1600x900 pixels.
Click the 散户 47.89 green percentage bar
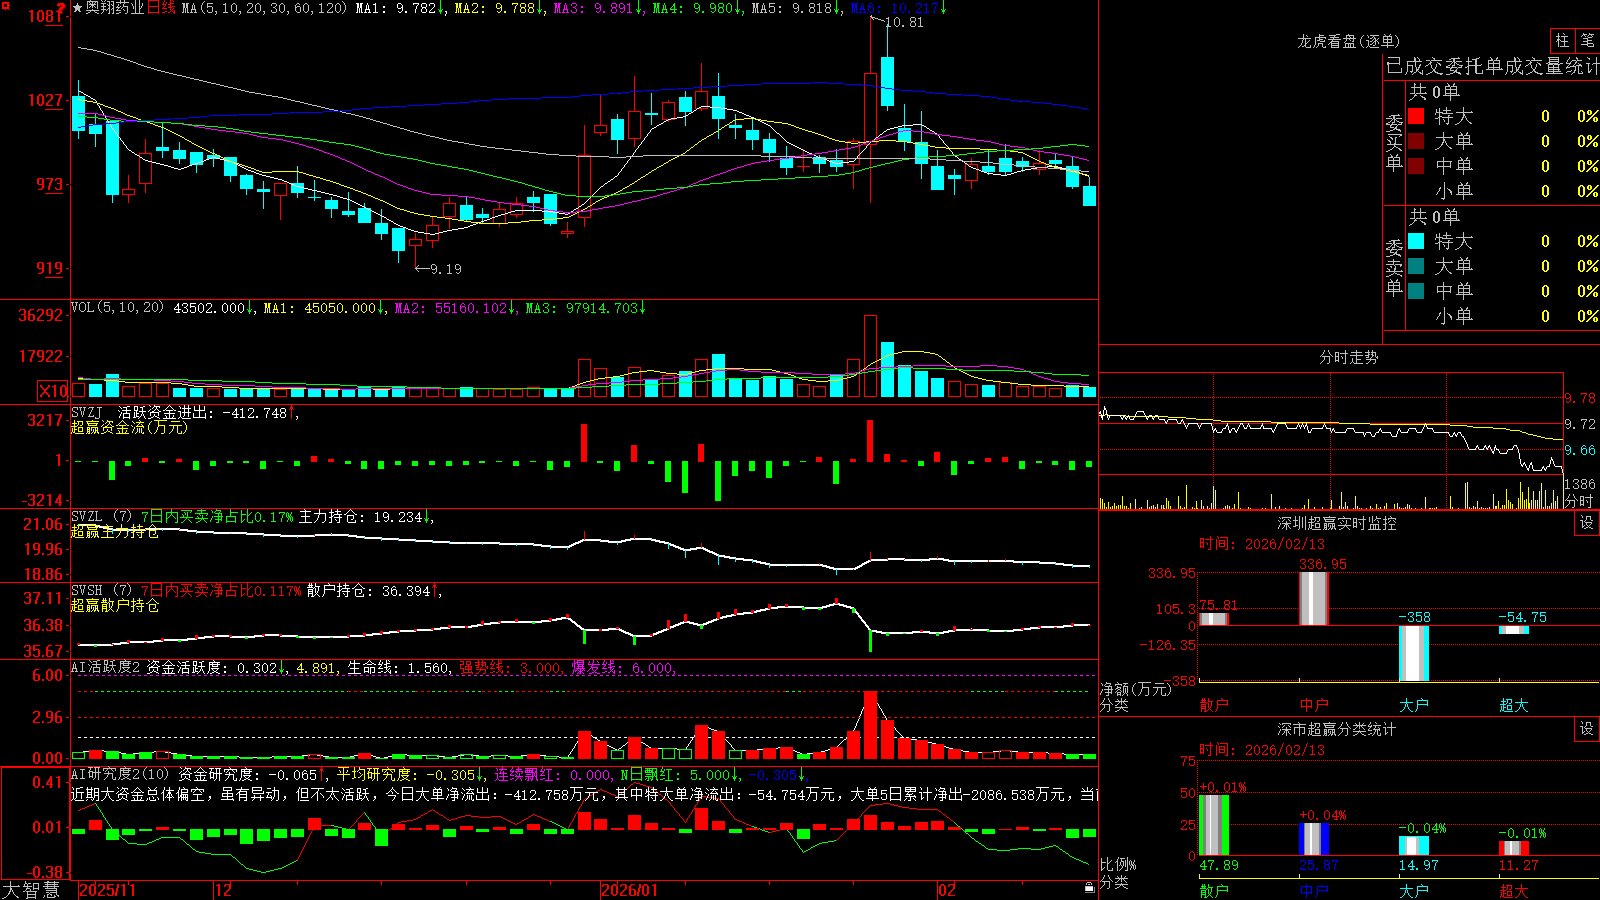(1213, 825)
